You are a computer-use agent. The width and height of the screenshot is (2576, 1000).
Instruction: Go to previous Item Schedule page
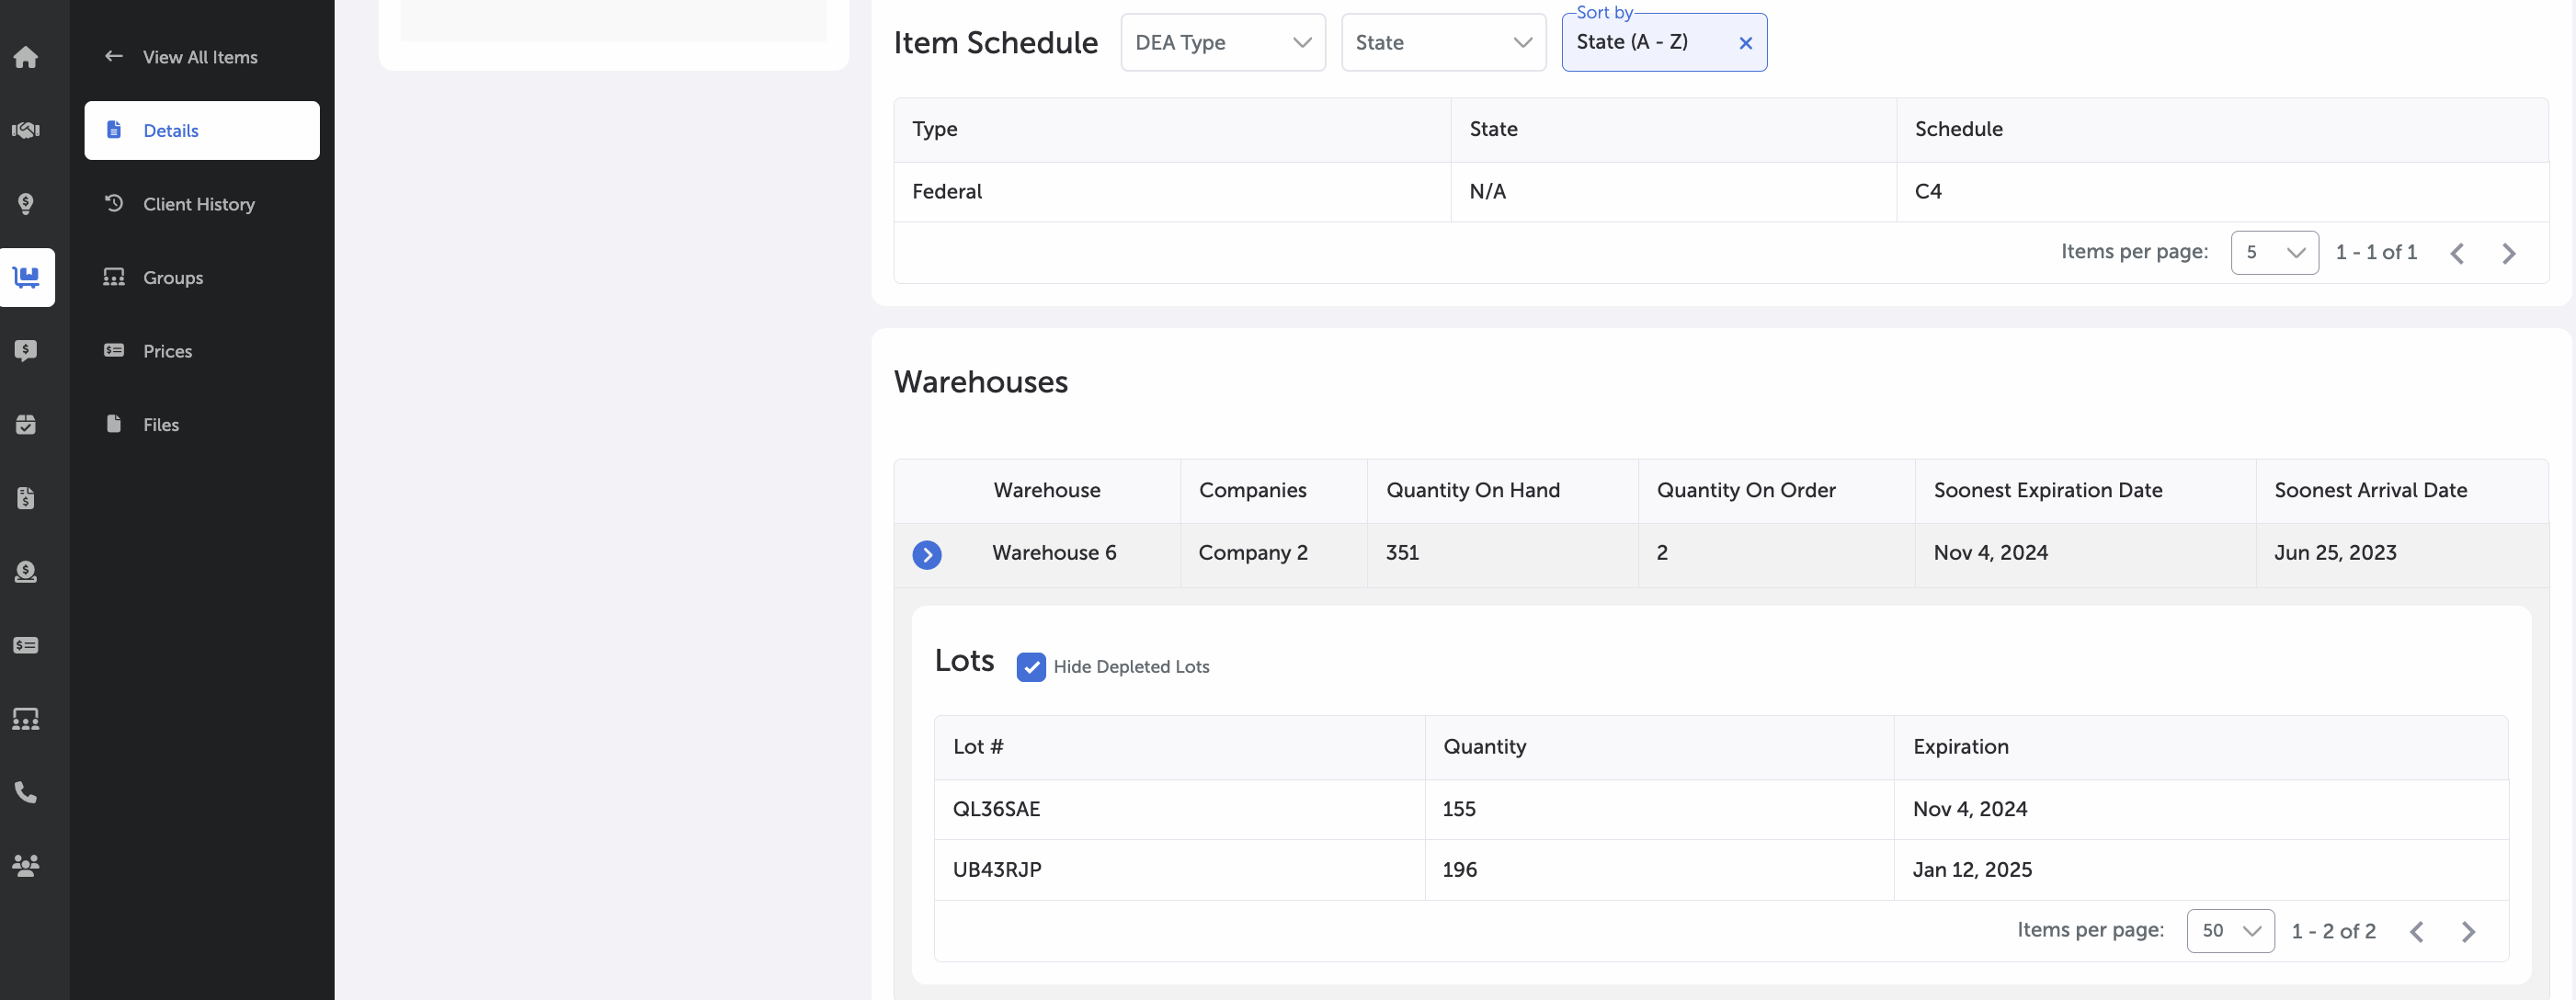(2457, 253)
